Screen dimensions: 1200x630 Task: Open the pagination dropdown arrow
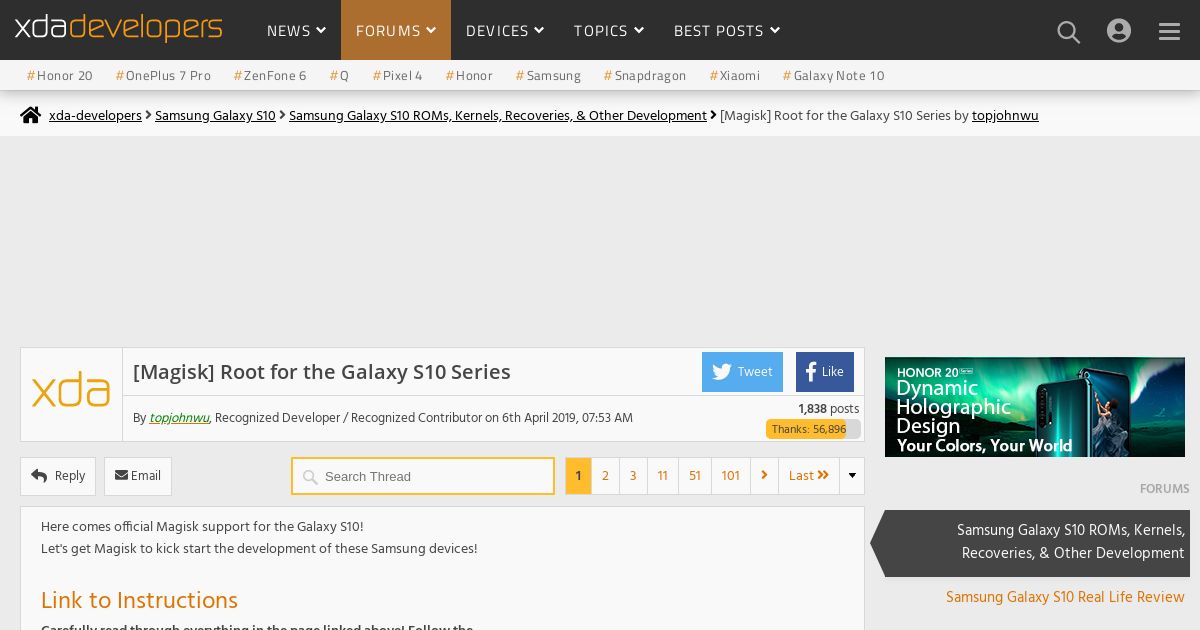tap(852, 476)
